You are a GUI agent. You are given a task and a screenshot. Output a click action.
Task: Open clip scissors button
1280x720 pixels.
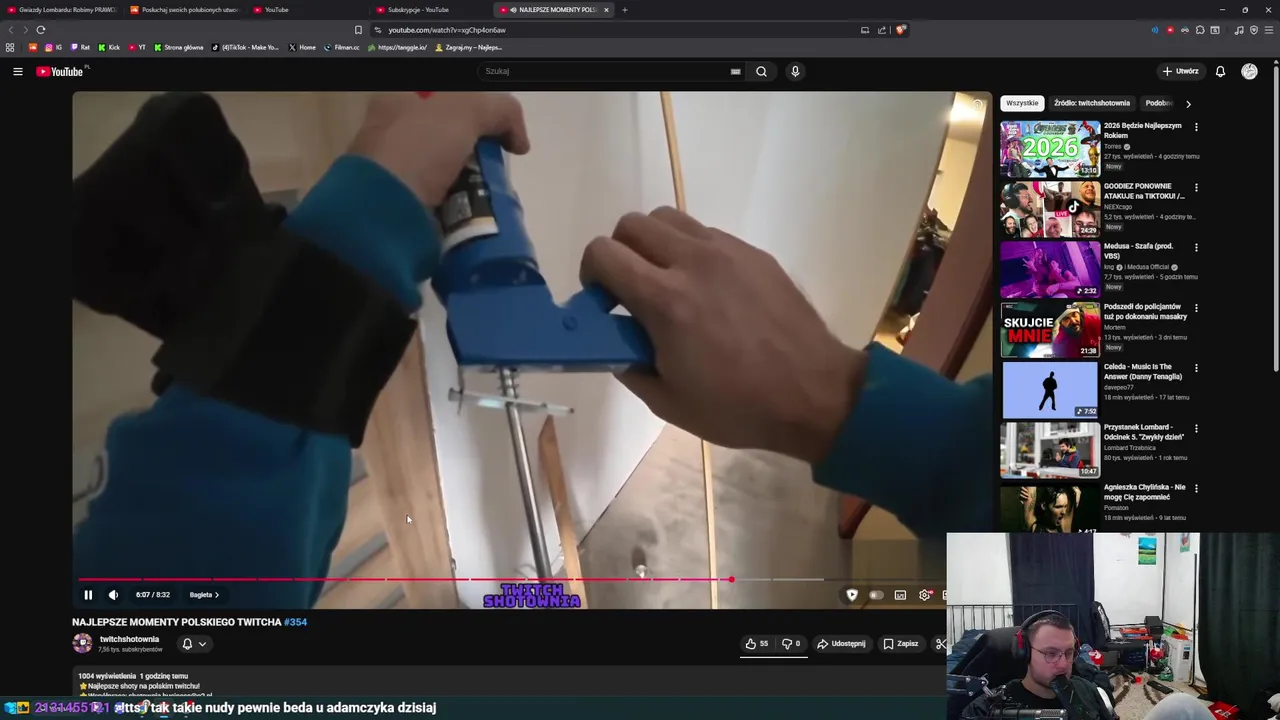(x=941, y=644)
